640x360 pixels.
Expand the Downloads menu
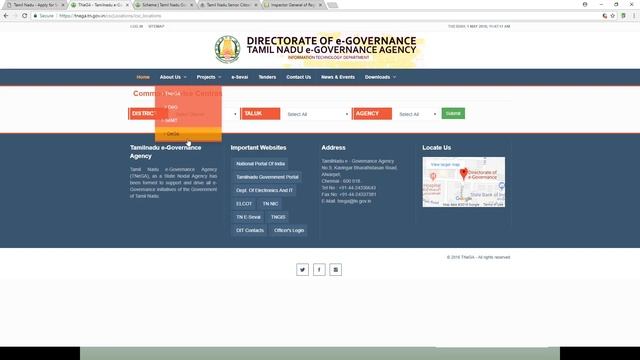coord(380,77)
